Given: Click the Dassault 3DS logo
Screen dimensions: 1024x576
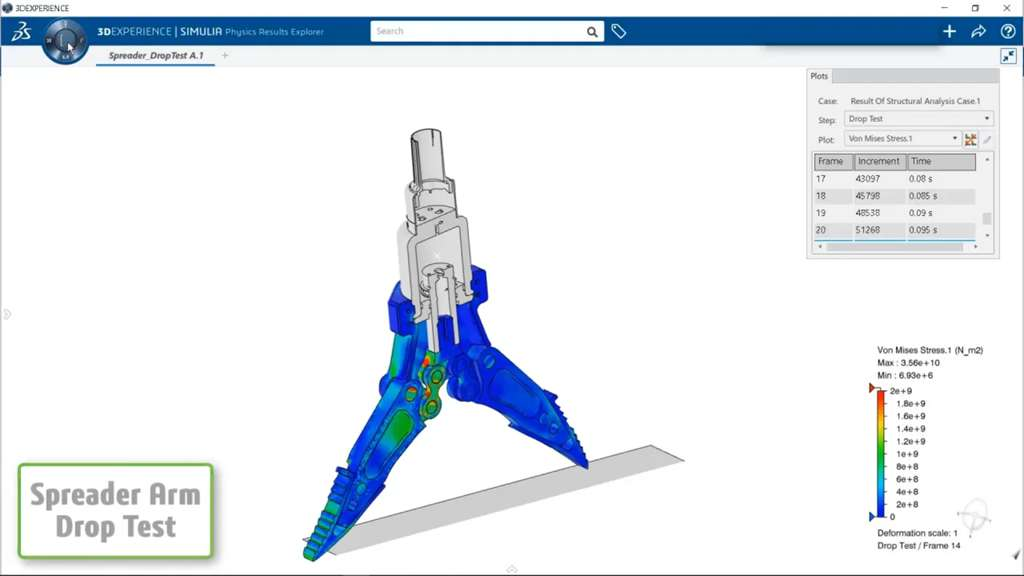Looking at the screenshot, I should [21, 32].
